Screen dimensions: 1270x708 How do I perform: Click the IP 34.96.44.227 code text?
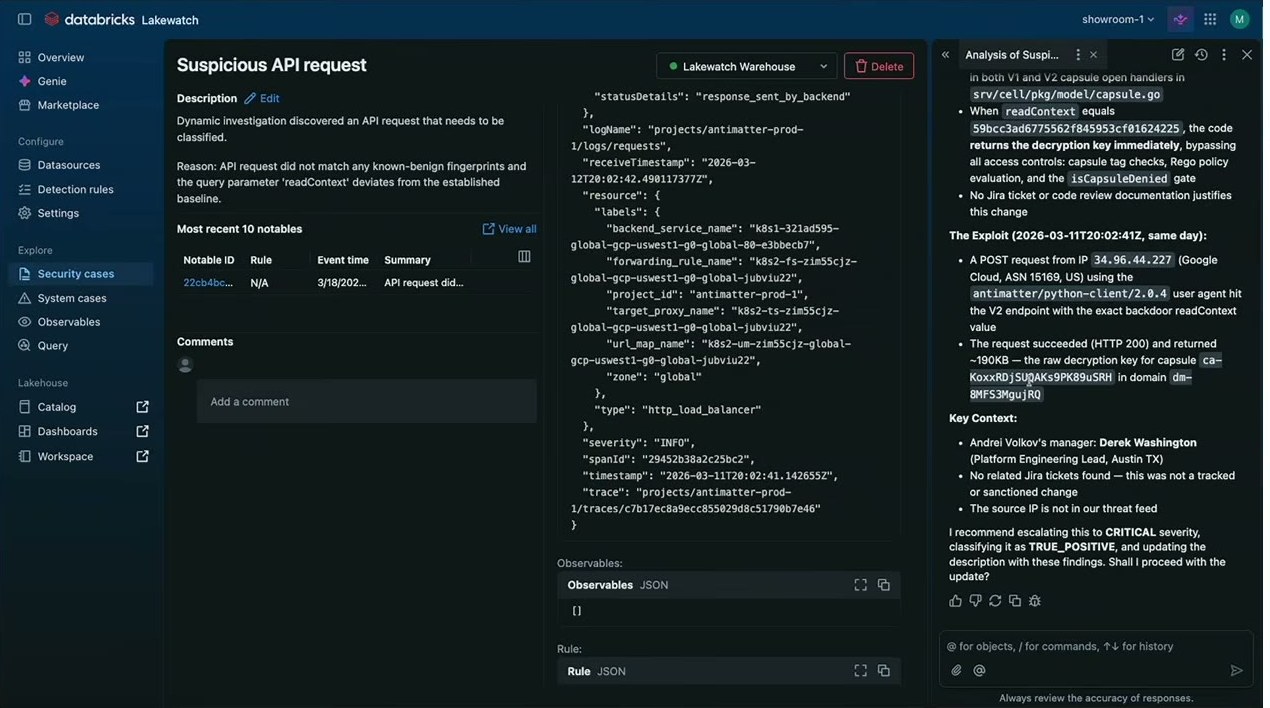pos(1133,260)
